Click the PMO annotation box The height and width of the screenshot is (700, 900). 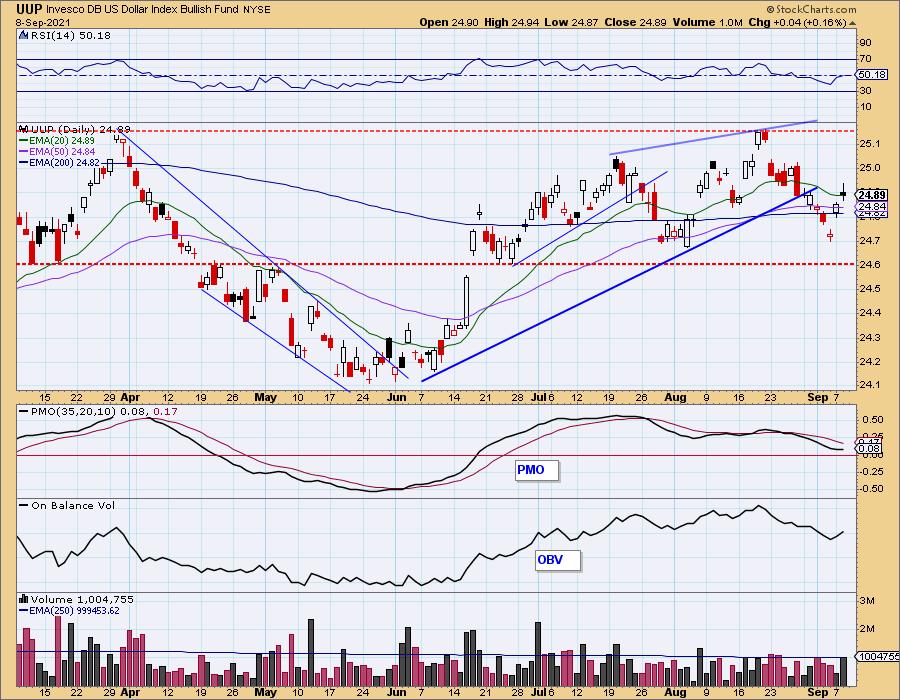coord(537,470)
